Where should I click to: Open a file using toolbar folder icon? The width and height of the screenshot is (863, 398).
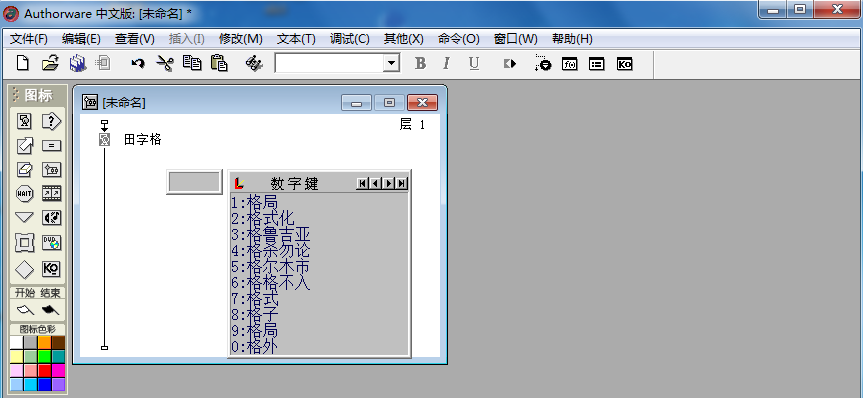point(50,63)
